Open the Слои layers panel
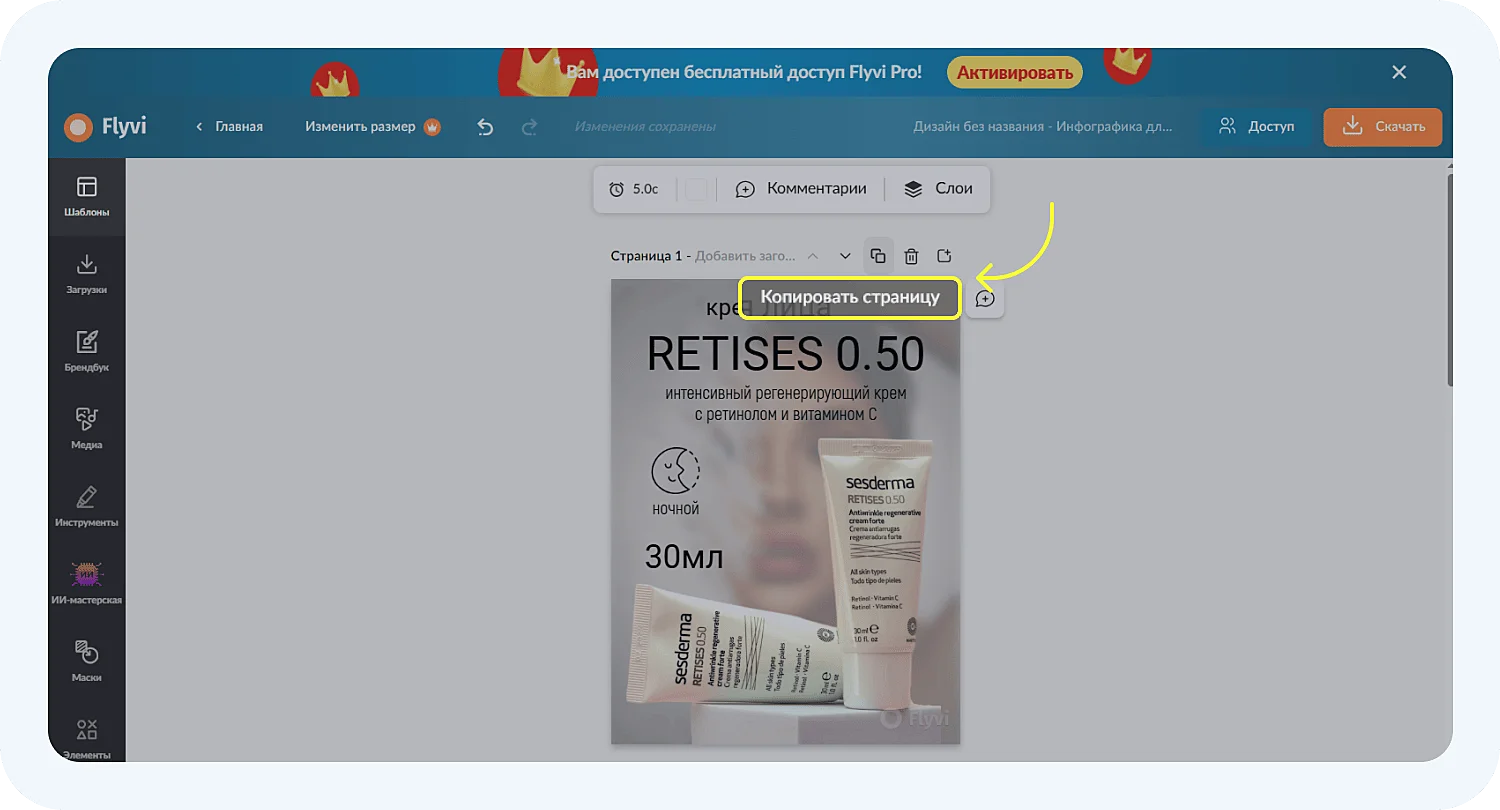The image size is (1500, 810). 938,188
